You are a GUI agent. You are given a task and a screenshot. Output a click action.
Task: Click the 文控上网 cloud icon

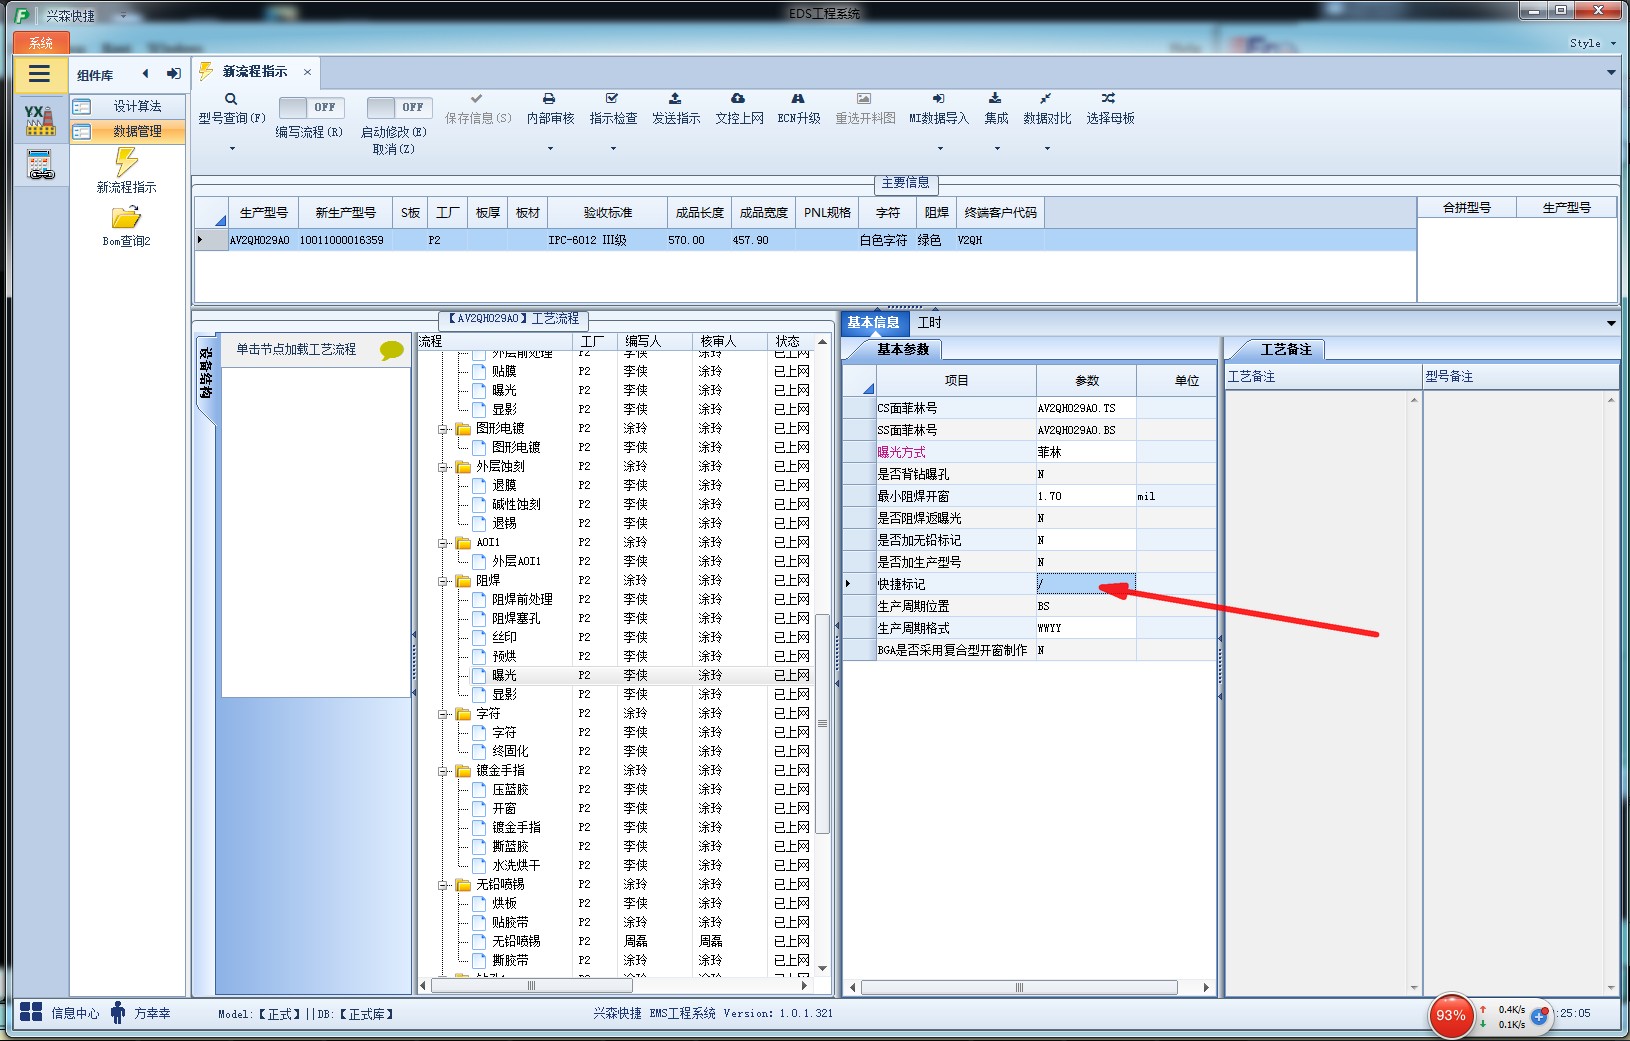tap(738, 99)
